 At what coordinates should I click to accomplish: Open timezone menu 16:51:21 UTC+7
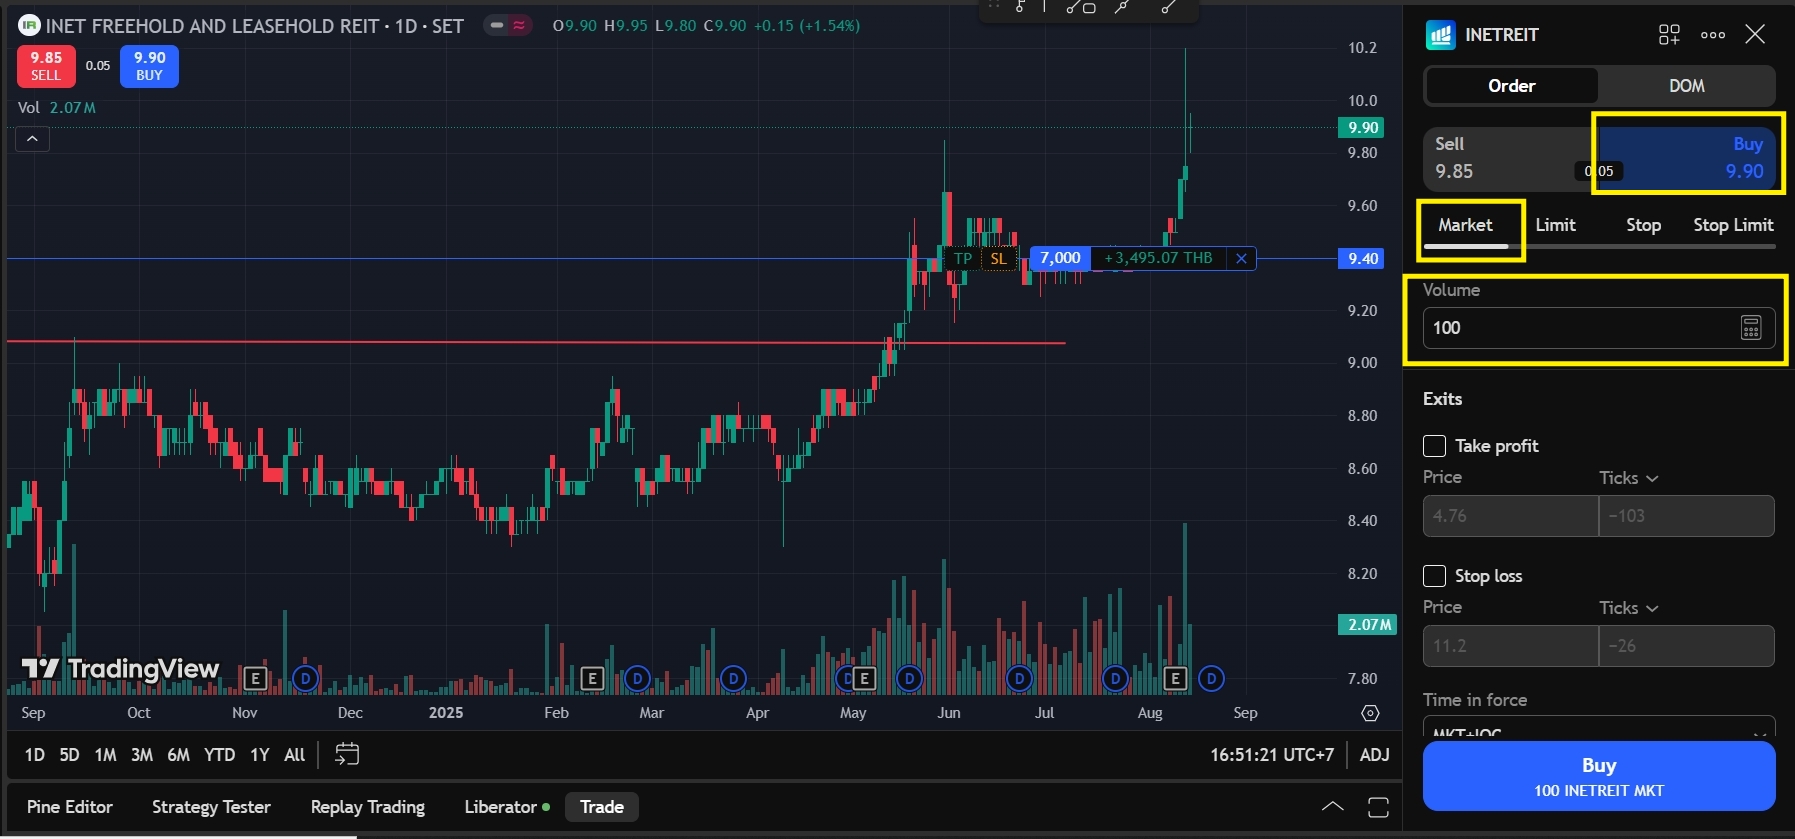1271,755
